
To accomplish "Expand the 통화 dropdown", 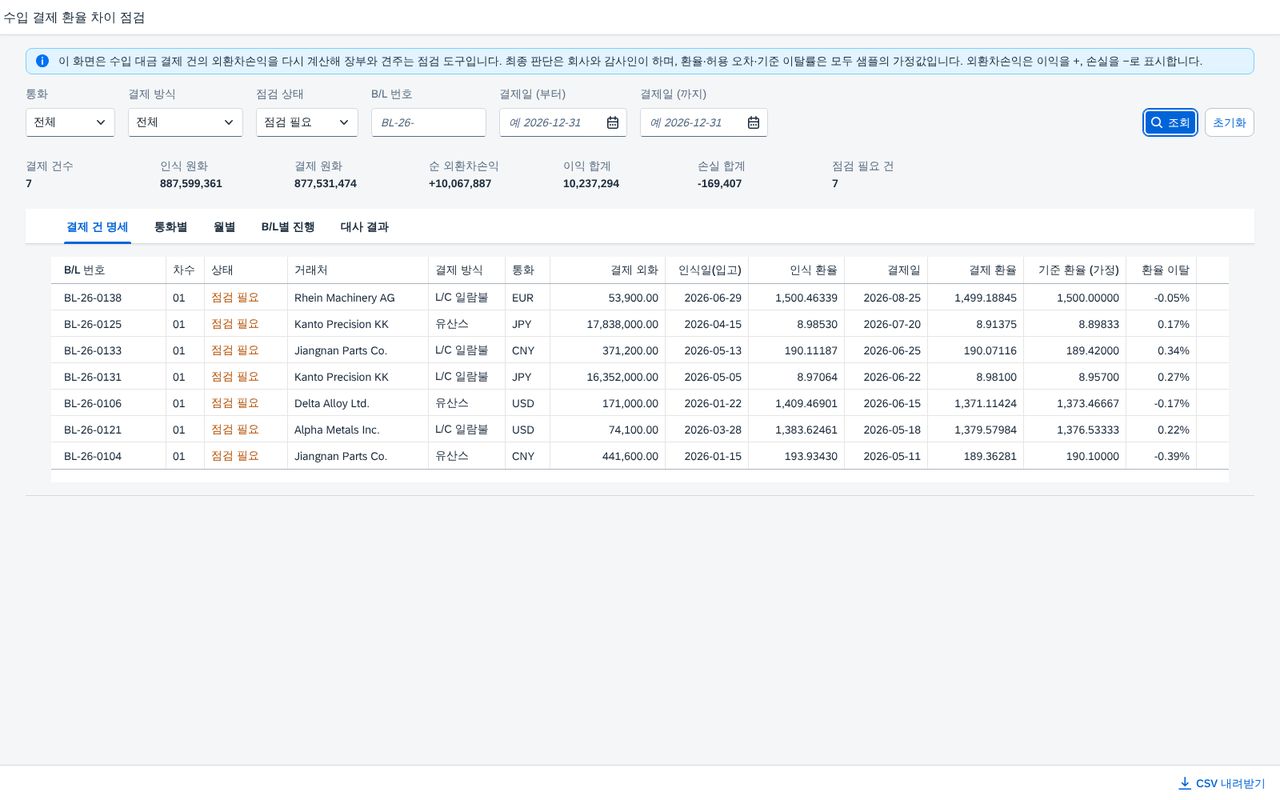I will click(70, 123).
